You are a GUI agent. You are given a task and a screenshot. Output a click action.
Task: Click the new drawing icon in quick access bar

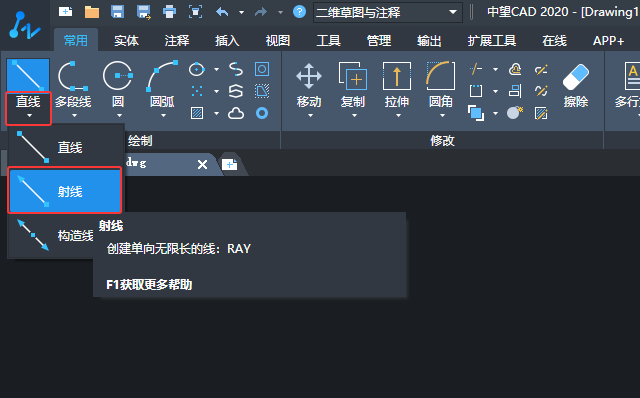pyautogui.click(x=65, y=12)
